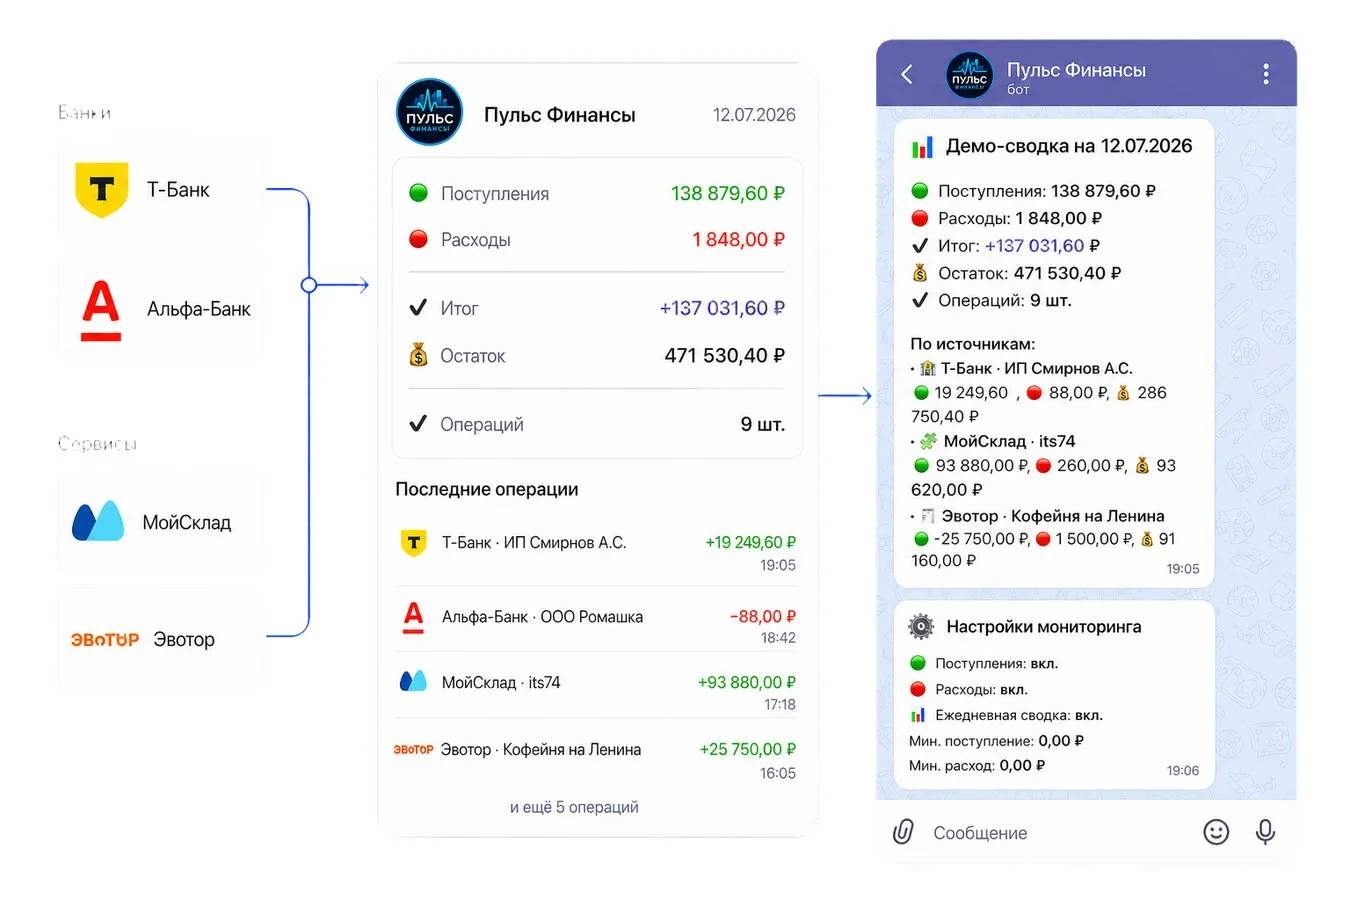Viewport: 1350px width, 900px height.
Task: Click the amount 138 879,60 ₽ in summary card
Action: coord(728,193)
